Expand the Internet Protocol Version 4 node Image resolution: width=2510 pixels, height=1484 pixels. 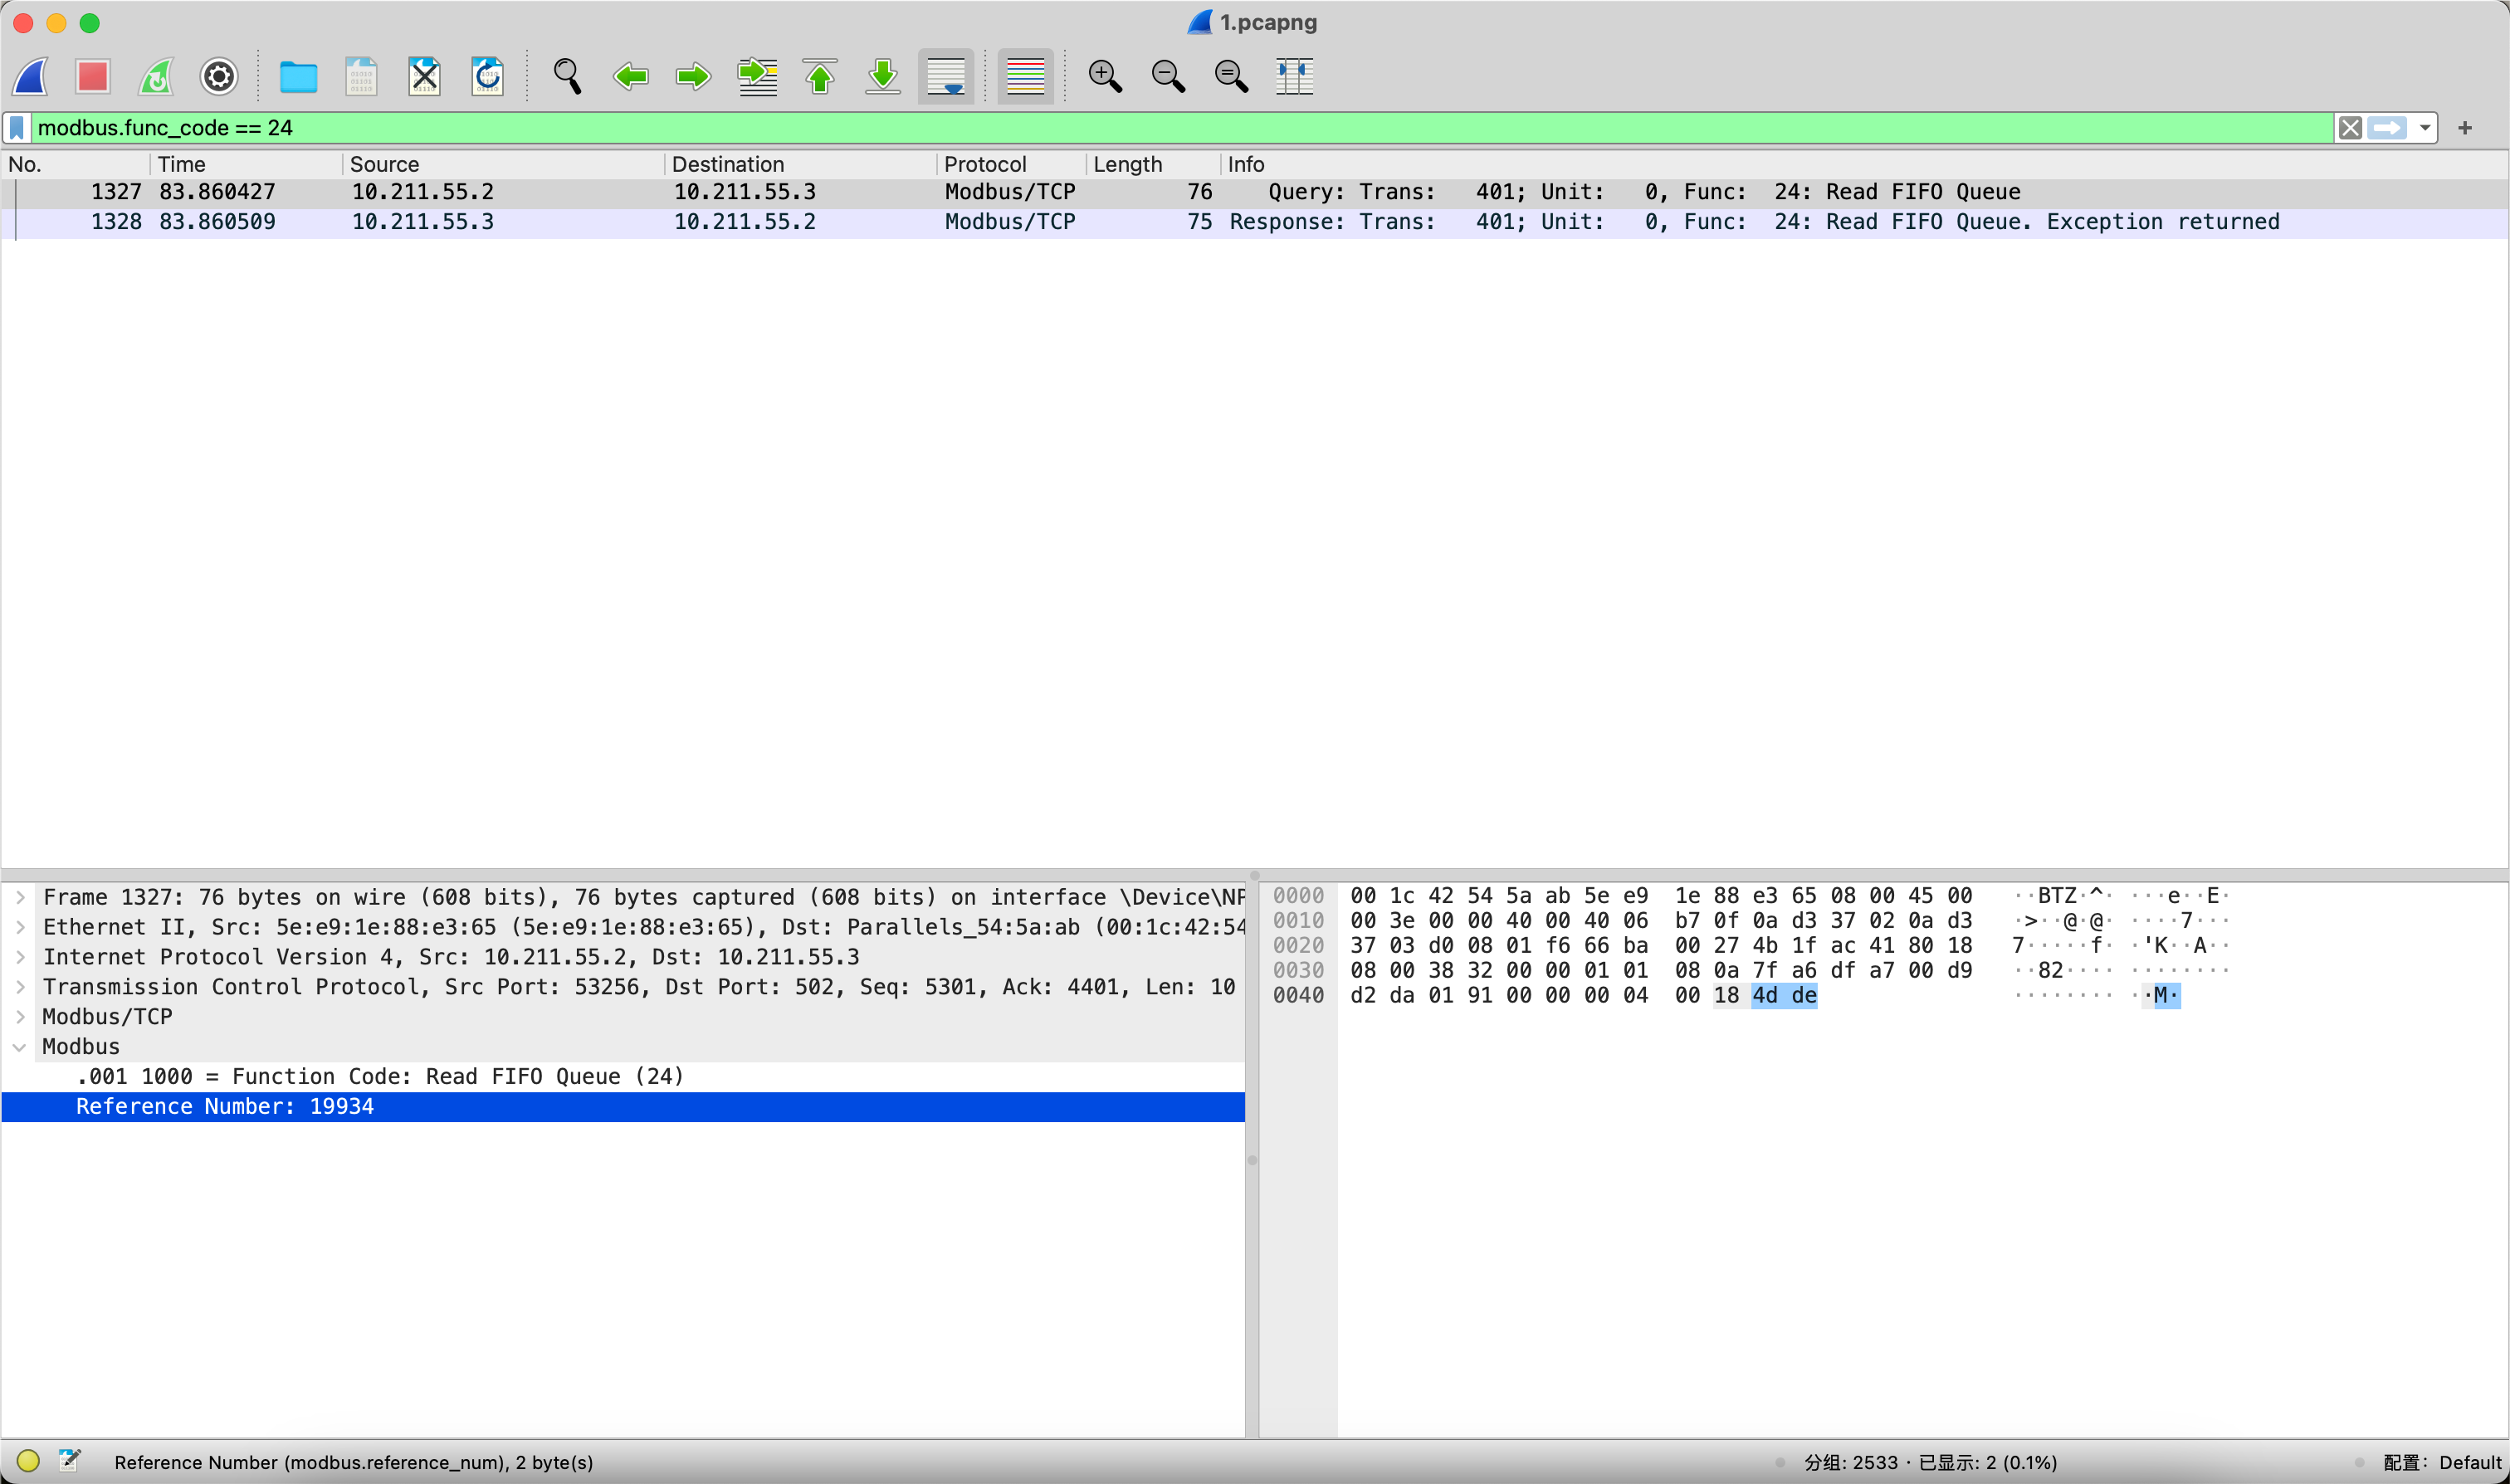[x=20, y=957]
